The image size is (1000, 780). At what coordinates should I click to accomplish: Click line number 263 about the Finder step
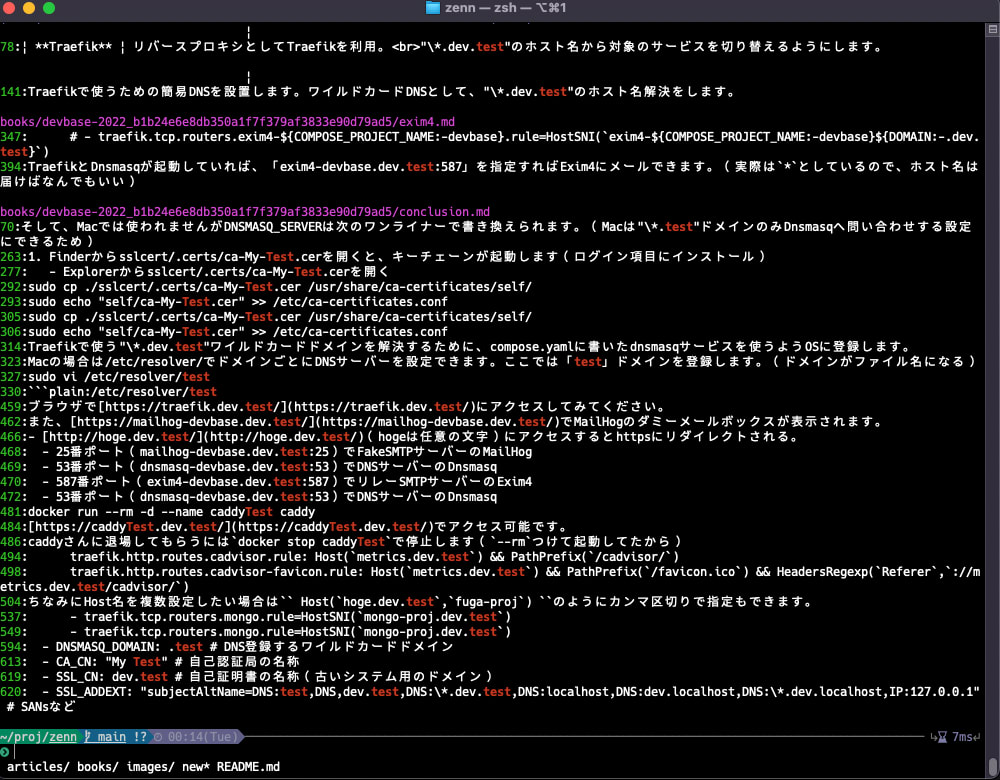coord(11,256)
